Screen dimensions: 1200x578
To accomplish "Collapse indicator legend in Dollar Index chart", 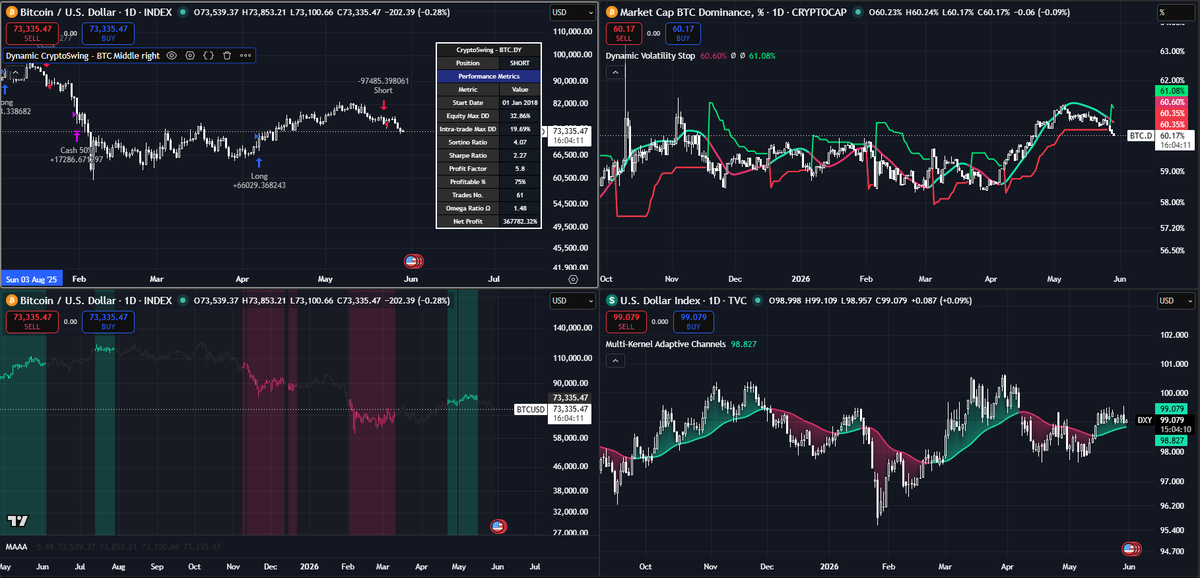I will pyautogui.click(x=615, y=360).
